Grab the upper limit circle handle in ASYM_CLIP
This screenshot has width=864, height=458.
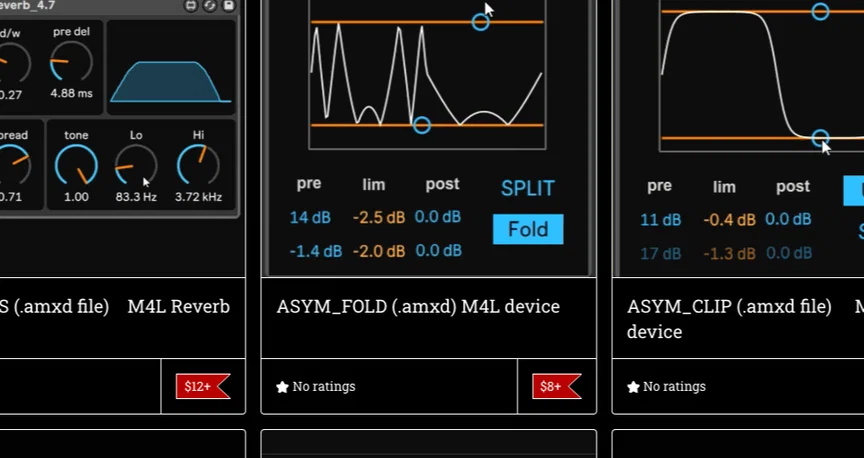820,12
